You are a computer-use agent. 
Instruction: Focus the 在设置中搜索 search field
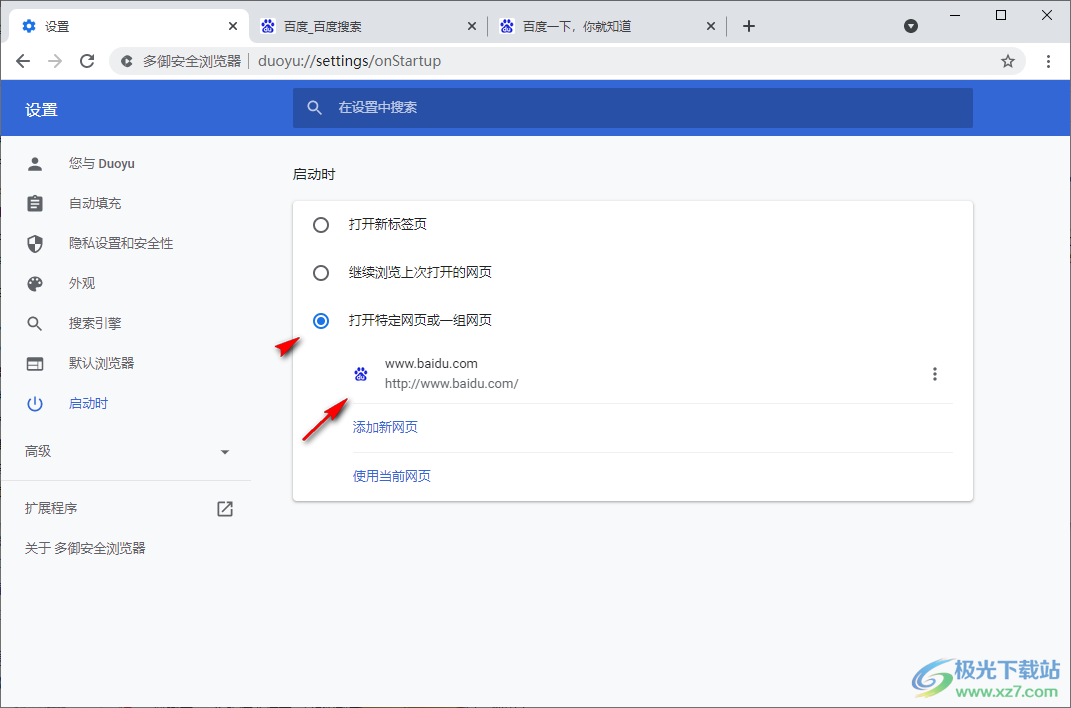click(x=632, y=108)
